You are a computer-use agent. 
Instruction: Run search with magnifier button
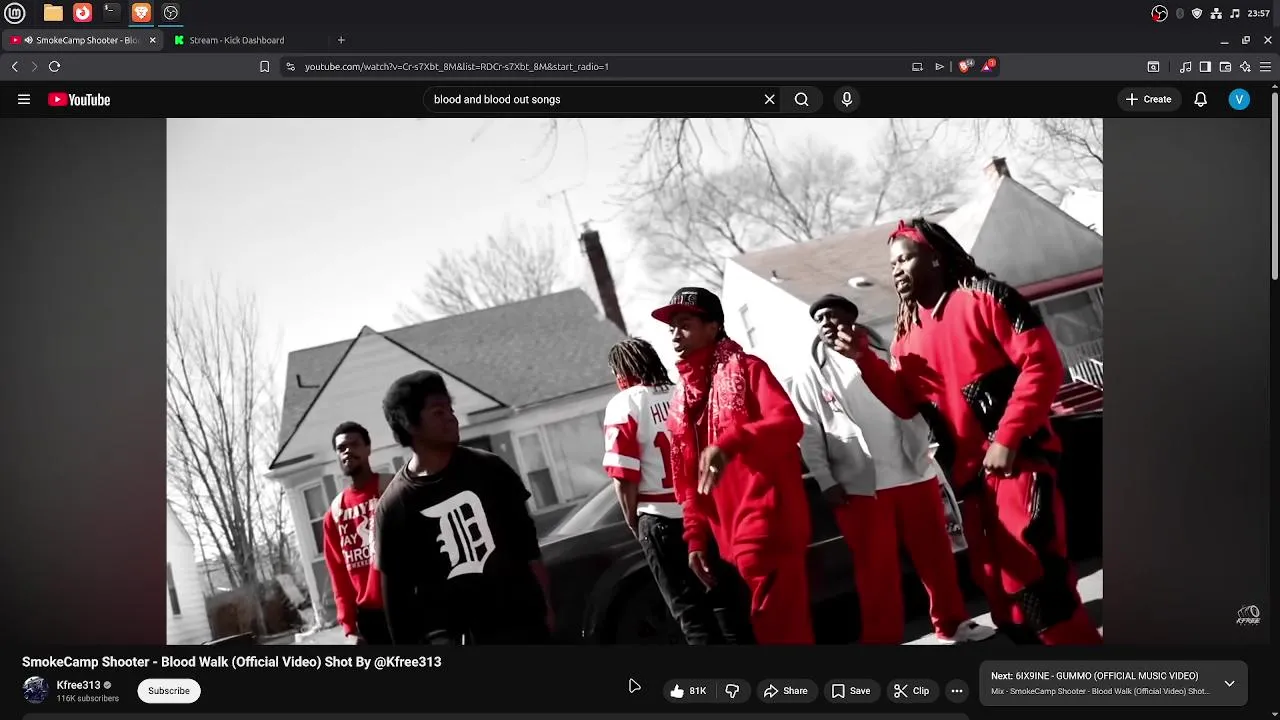[x=802, y=99]
